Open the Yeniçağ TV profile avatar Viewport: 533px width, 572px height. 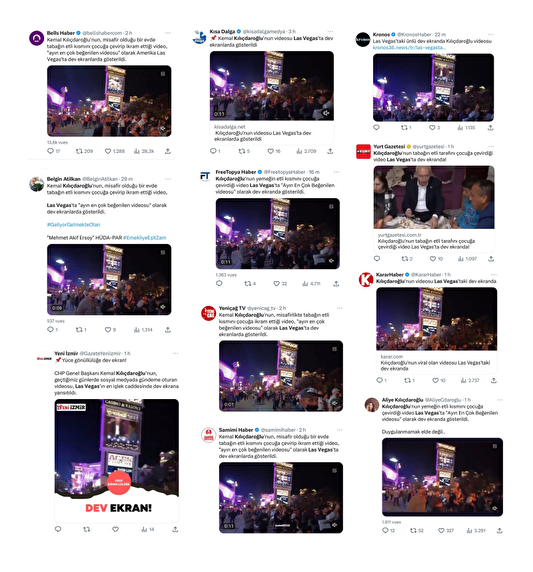[x=209, y=313]
